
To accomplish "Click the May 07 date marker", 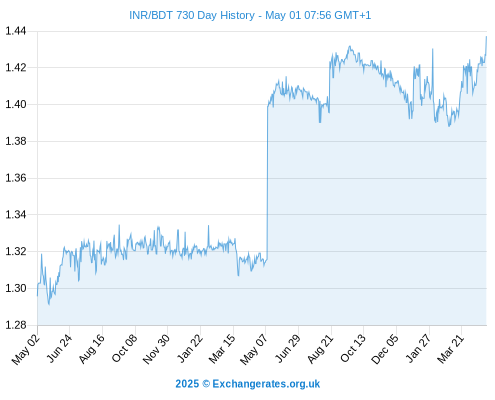I will pos(254,349).
